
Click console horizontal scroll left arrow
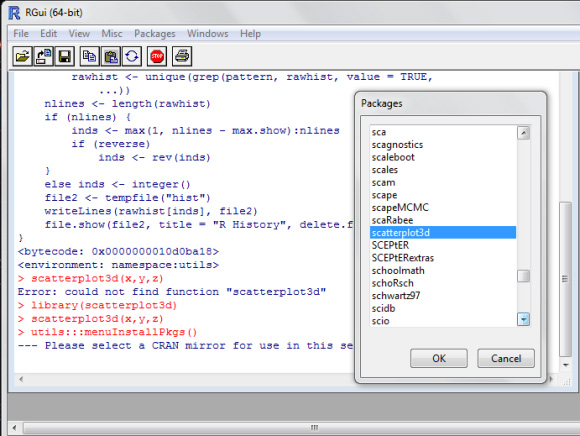click(21, 379)
